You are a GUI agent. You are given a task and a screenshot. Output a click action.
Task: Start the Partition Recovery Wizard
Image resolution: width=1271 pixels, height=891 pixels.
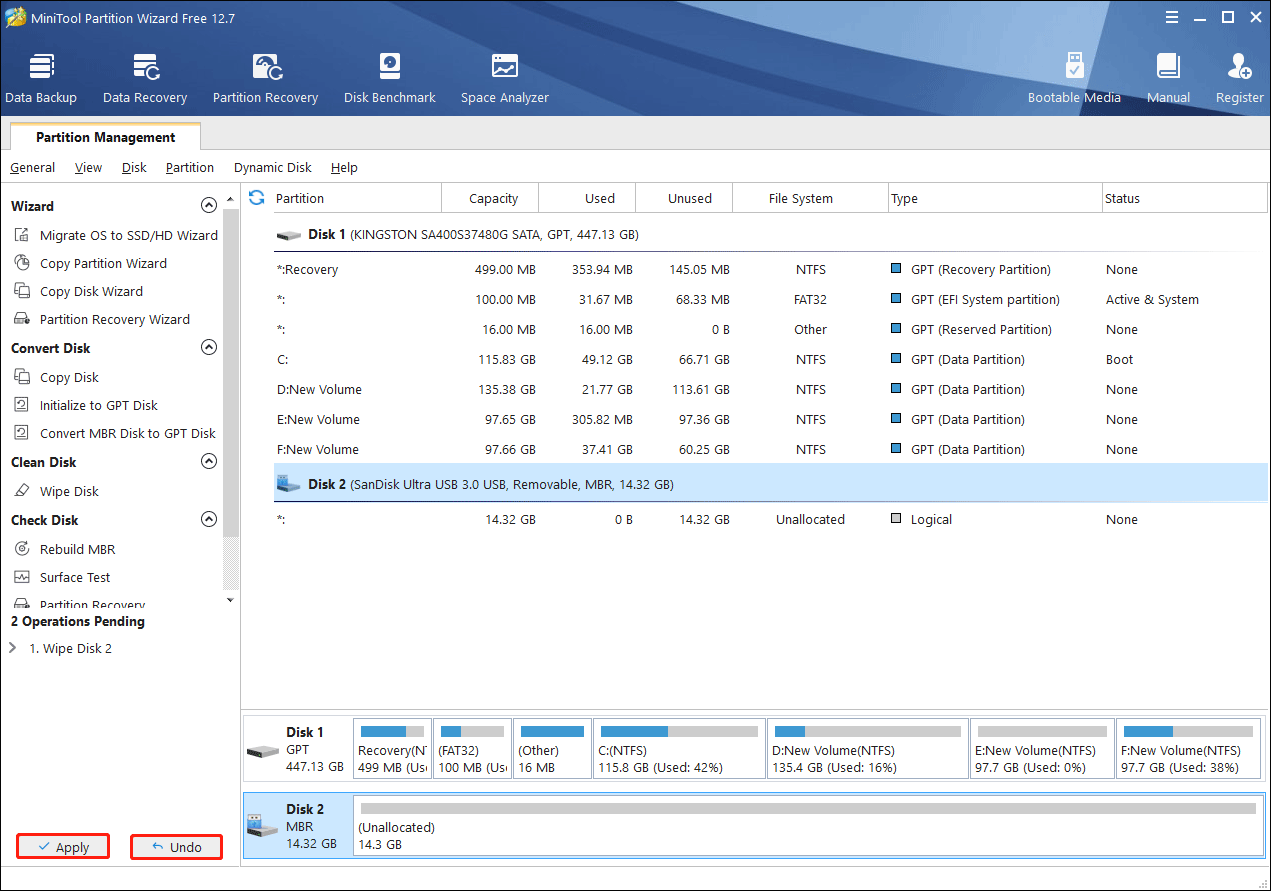pyautogui.click(x=102, y=319)
